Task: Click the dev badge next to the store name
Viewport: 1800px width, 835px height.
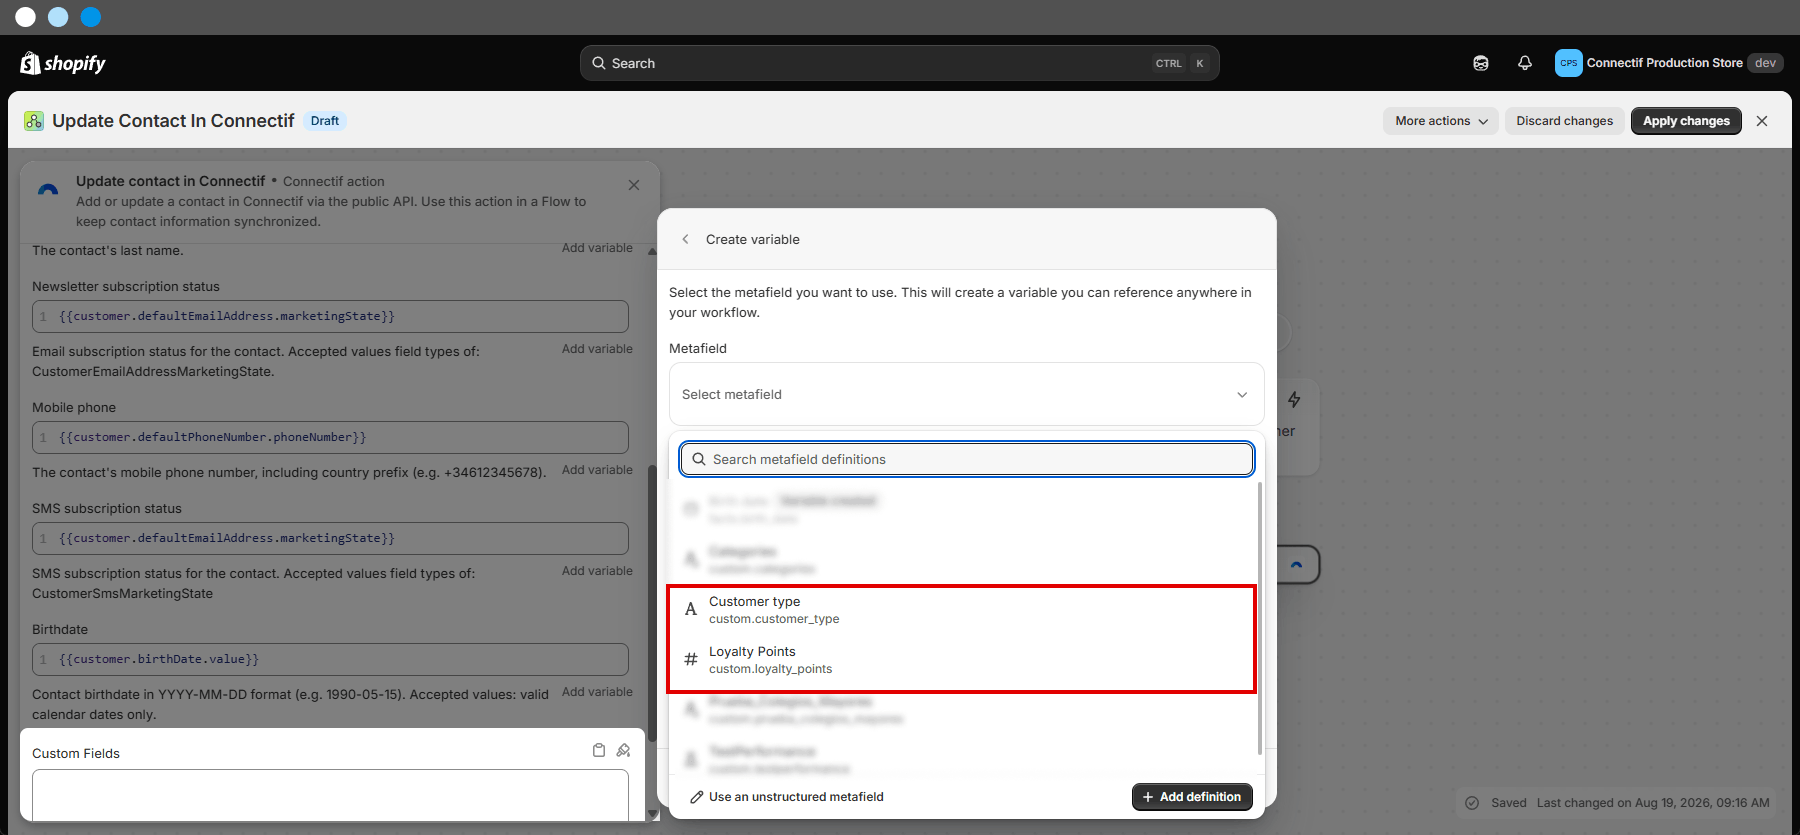Action: [x=1766, y=63]
